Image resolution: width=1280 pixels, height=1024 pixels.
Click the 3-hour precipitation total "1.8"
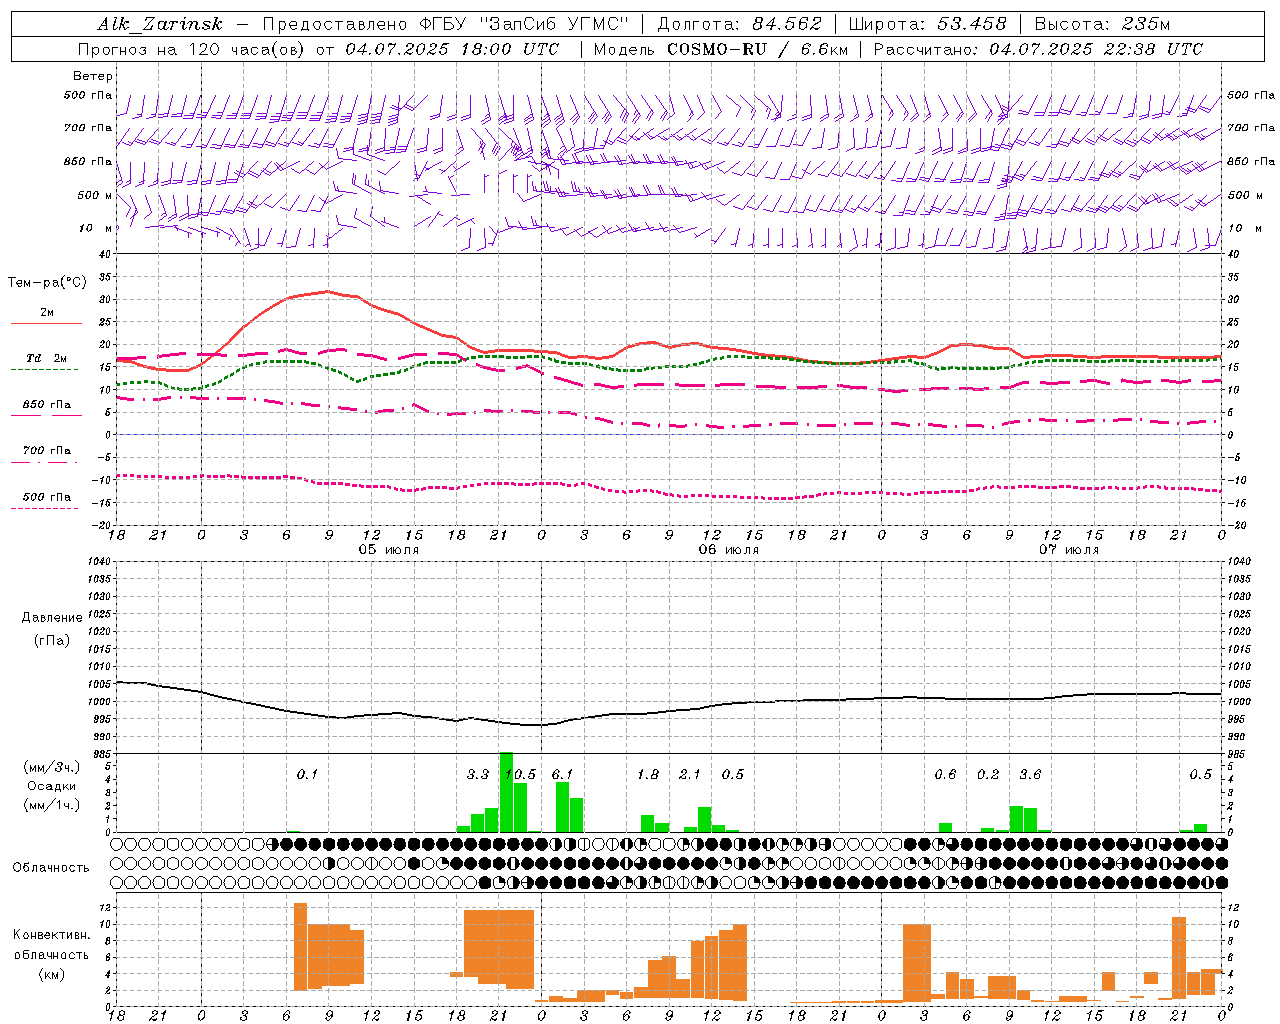coord(648,774)
